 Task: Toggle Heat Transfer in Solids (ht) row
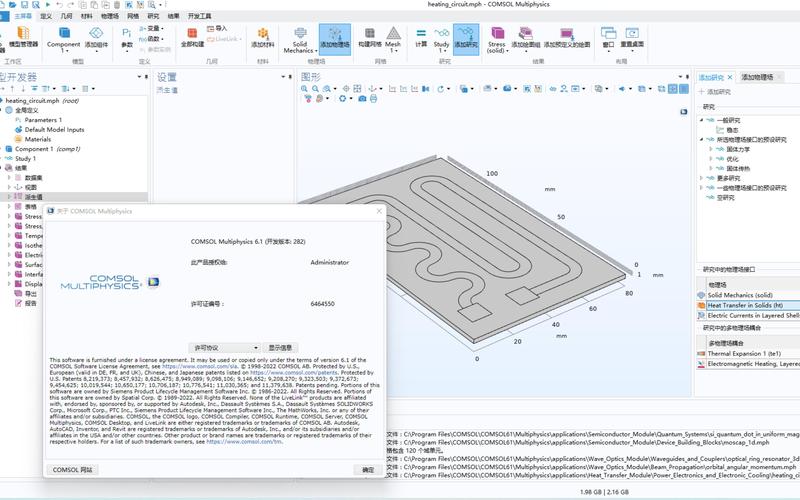pyautogui.click(x=748, y=305)
